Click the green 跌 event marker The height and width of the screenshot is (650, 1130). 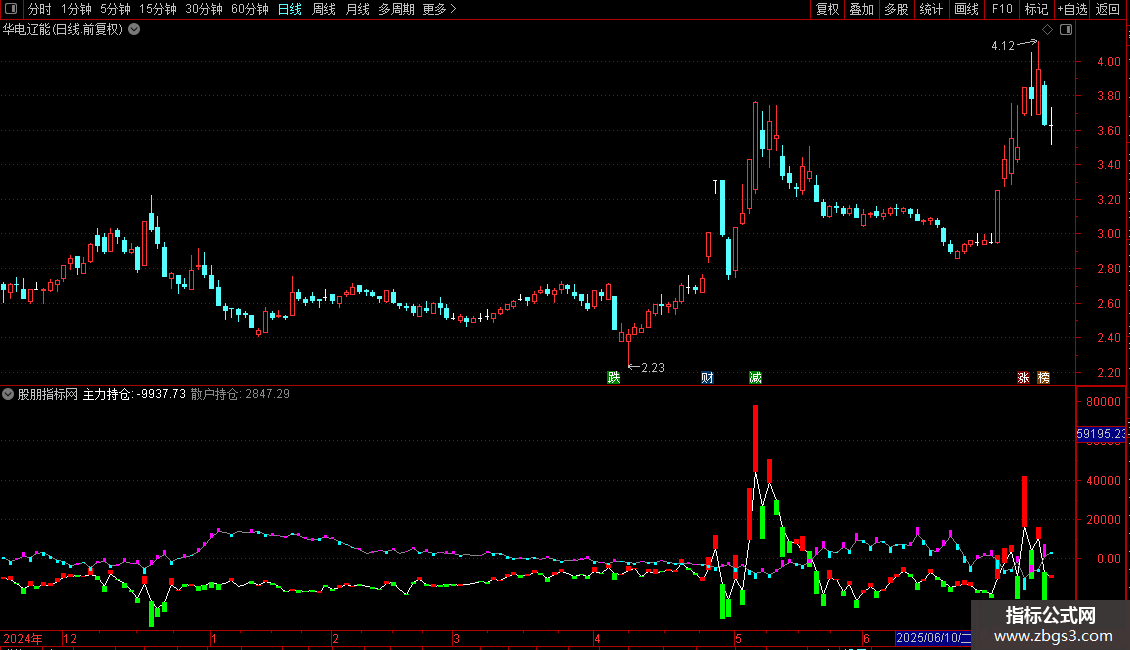click(x=613, y=378)
